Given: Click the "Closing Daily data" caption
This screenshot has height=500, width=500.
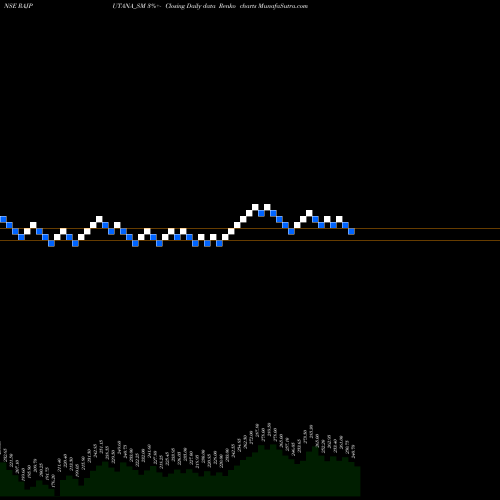Looking at the screenshot, I should (190, 6).
